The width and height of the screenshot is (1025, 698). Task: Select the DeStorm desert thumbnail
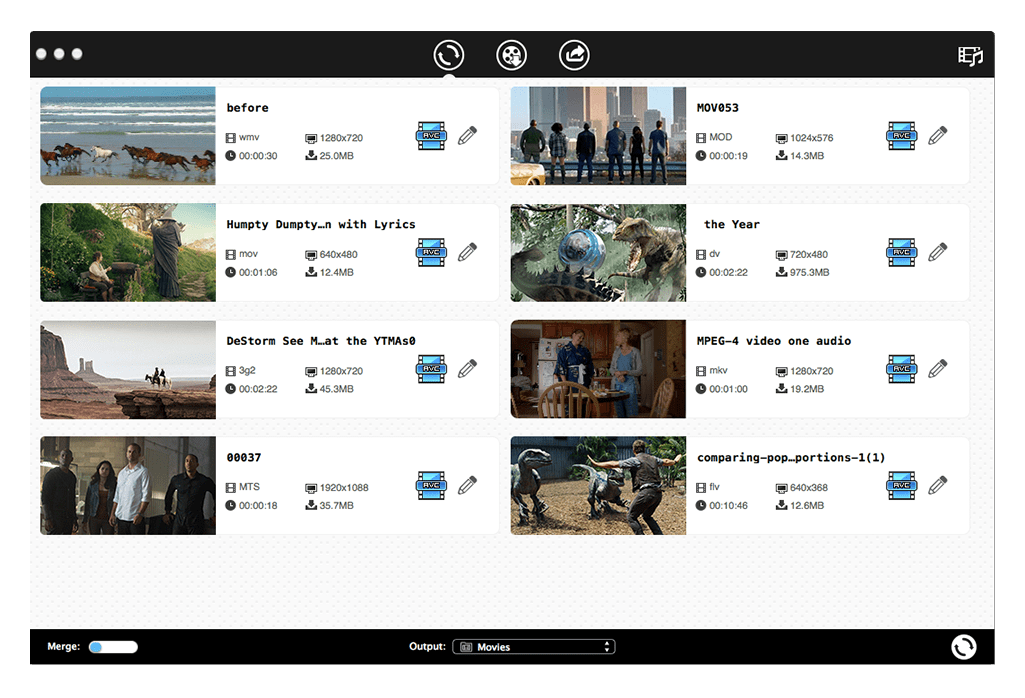128,369
